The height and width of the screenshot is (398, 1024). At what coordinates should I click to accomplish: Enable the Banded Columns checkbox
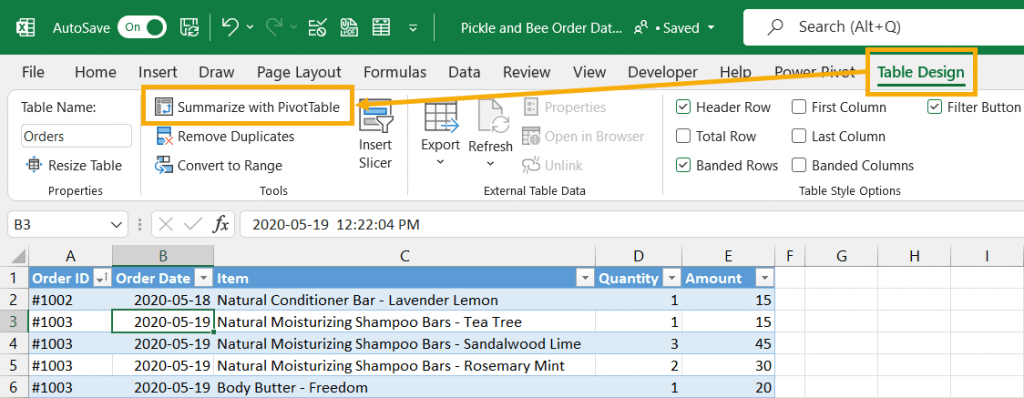tap(799, 165)
